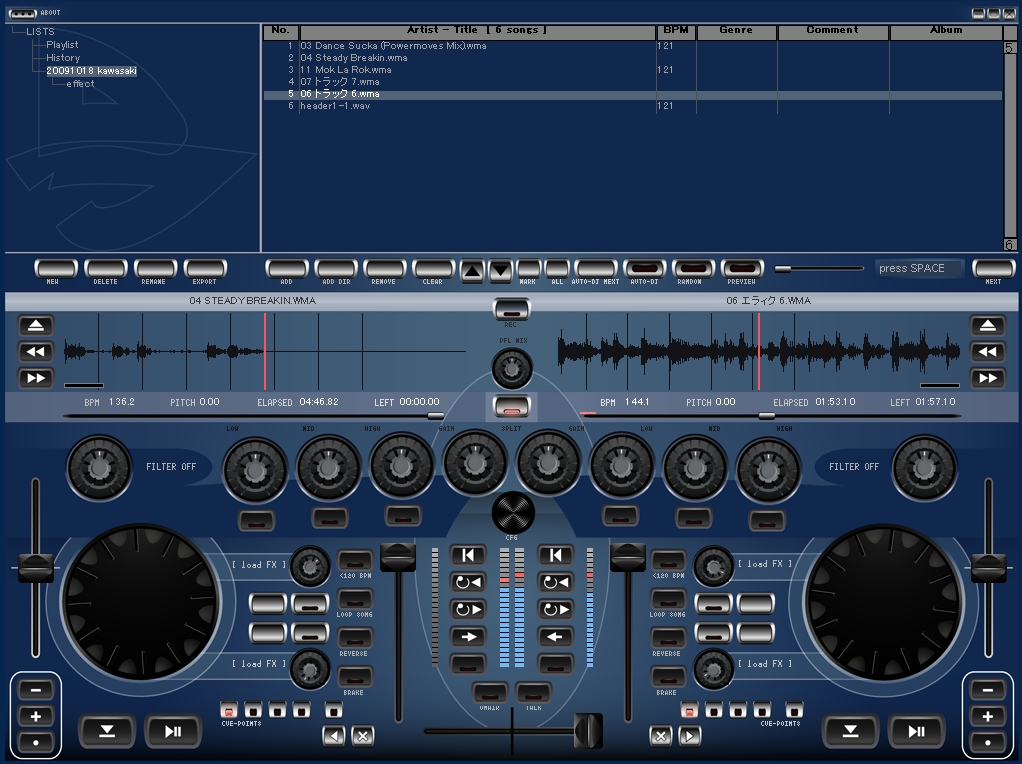Open upper load FX selector on left deck
Image resolution: width=1022 pixels, height=764 pixels.
tap(259, 565)
